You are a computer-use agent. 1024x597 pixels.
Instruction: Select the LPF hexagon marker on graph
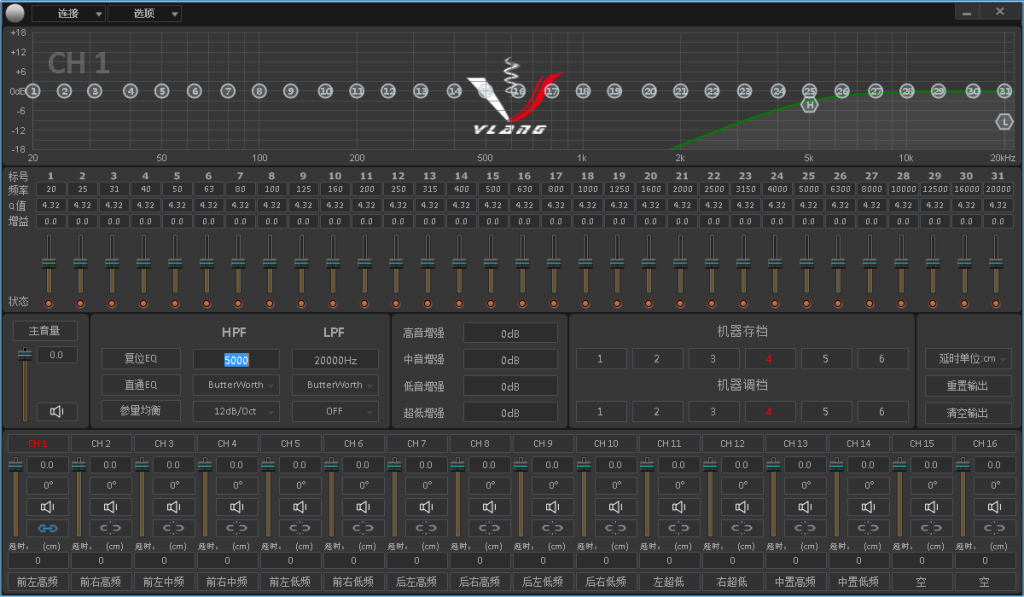tap(1004, 121)
